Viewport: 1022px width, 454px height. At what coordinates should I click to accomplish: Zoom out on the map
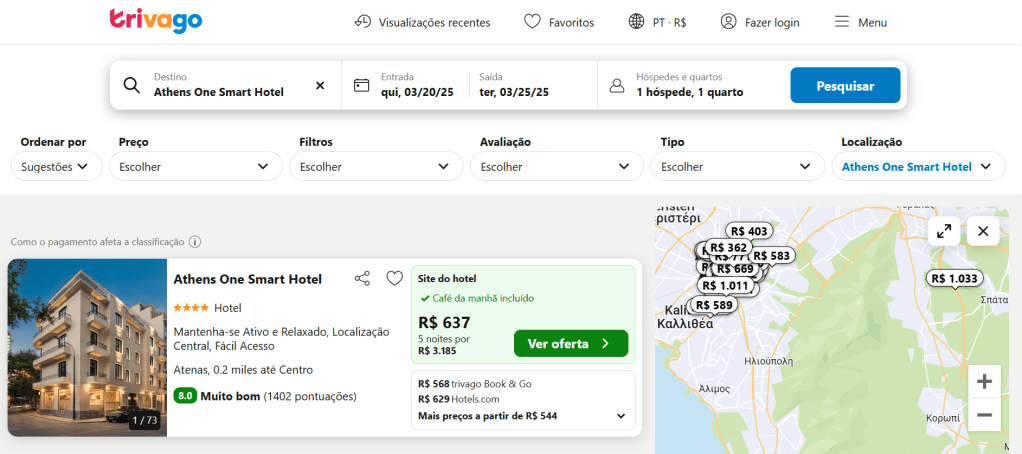click(x=984, y=414)
